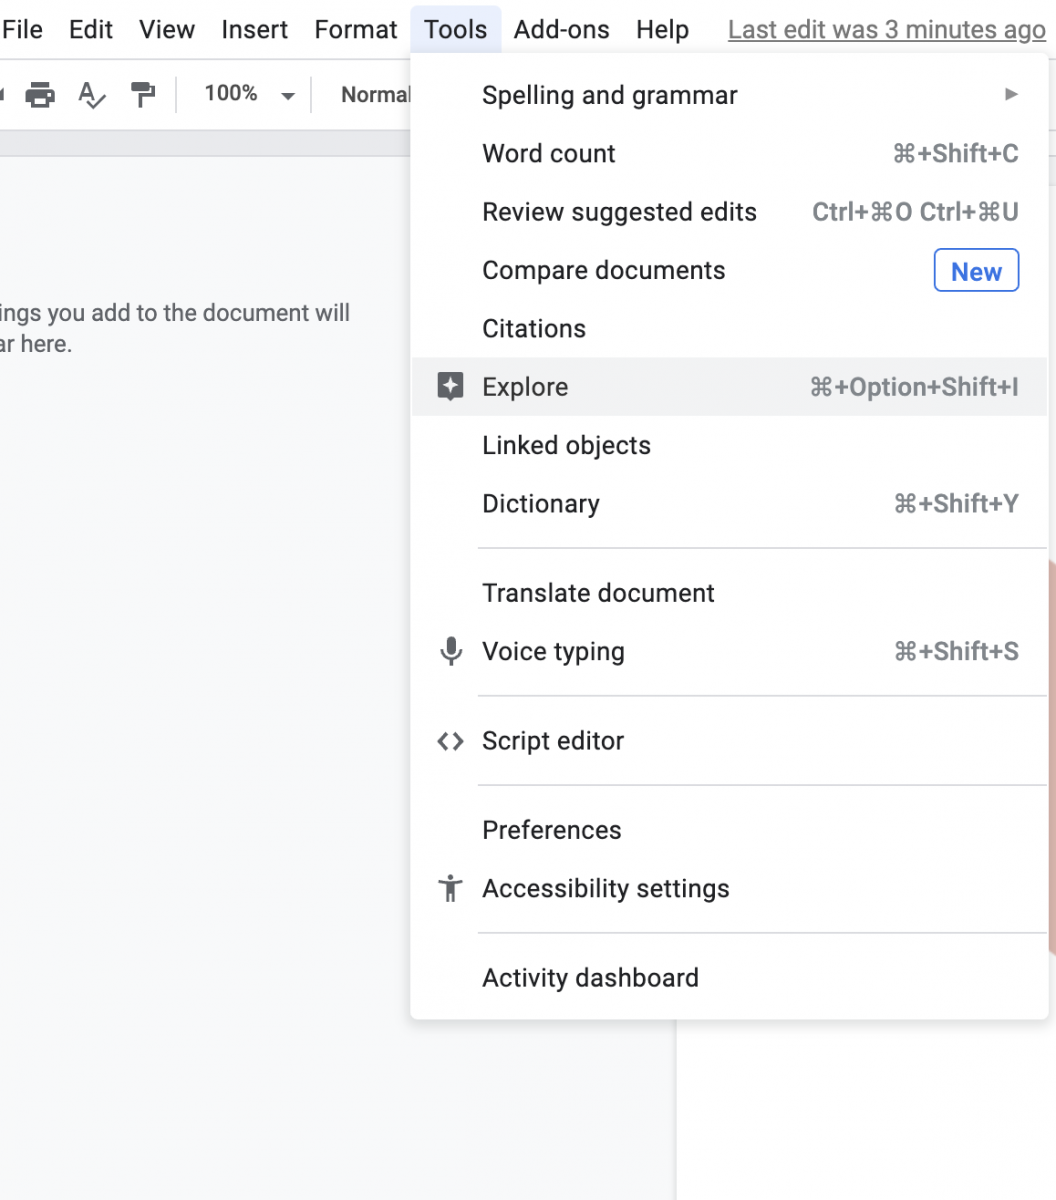Click the Accessibility settings person icon

(x=451, y=888)
